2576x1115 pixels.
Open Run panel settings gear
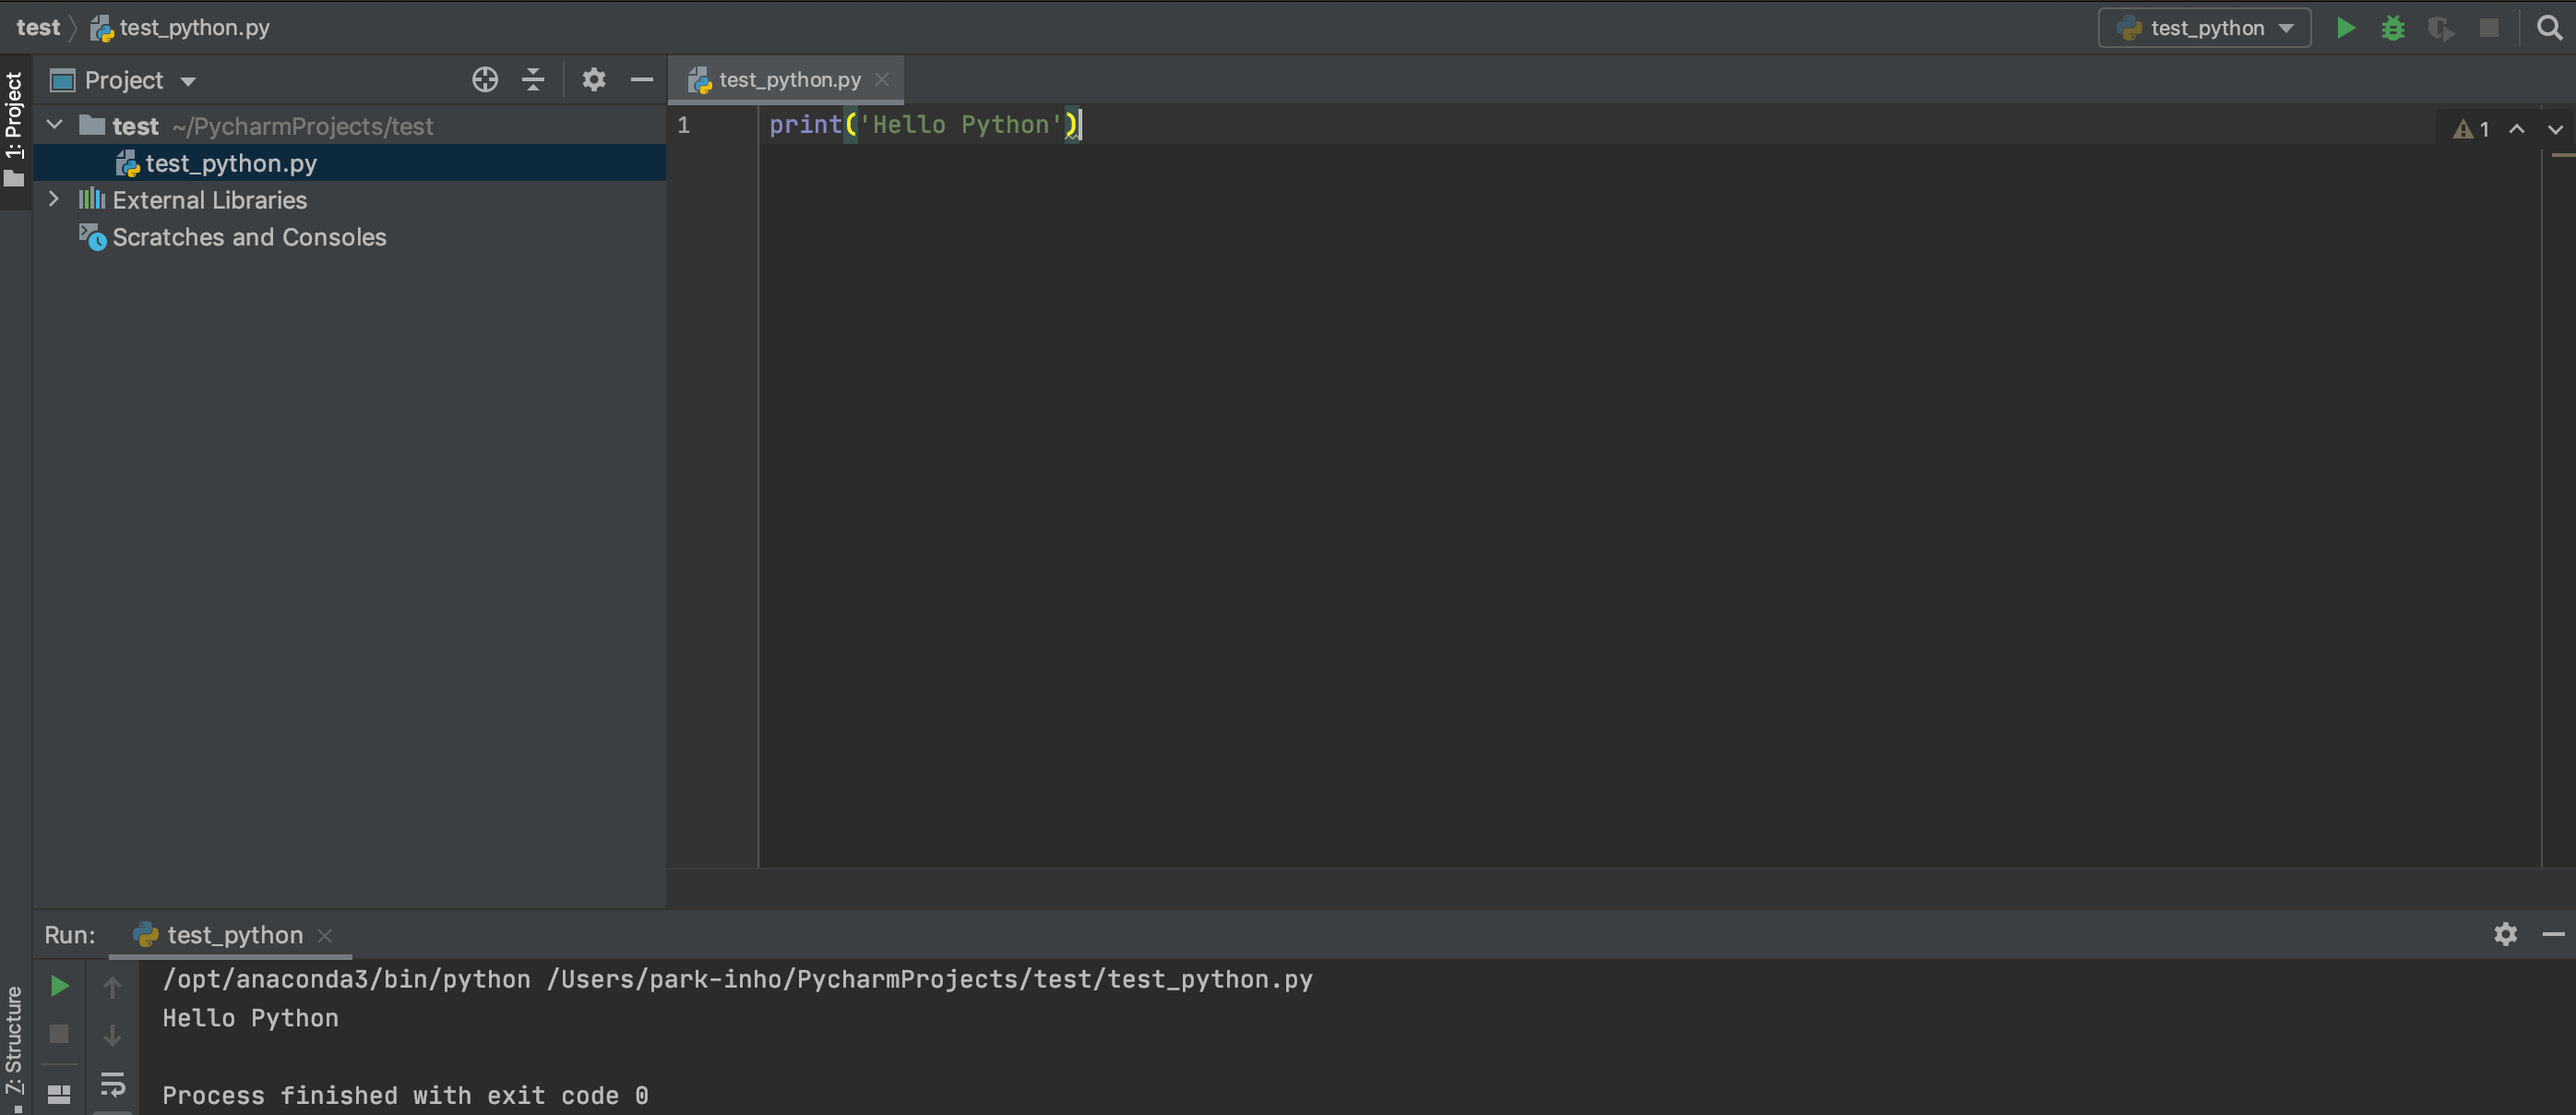pyautogui.click(x=2505, y=934)
